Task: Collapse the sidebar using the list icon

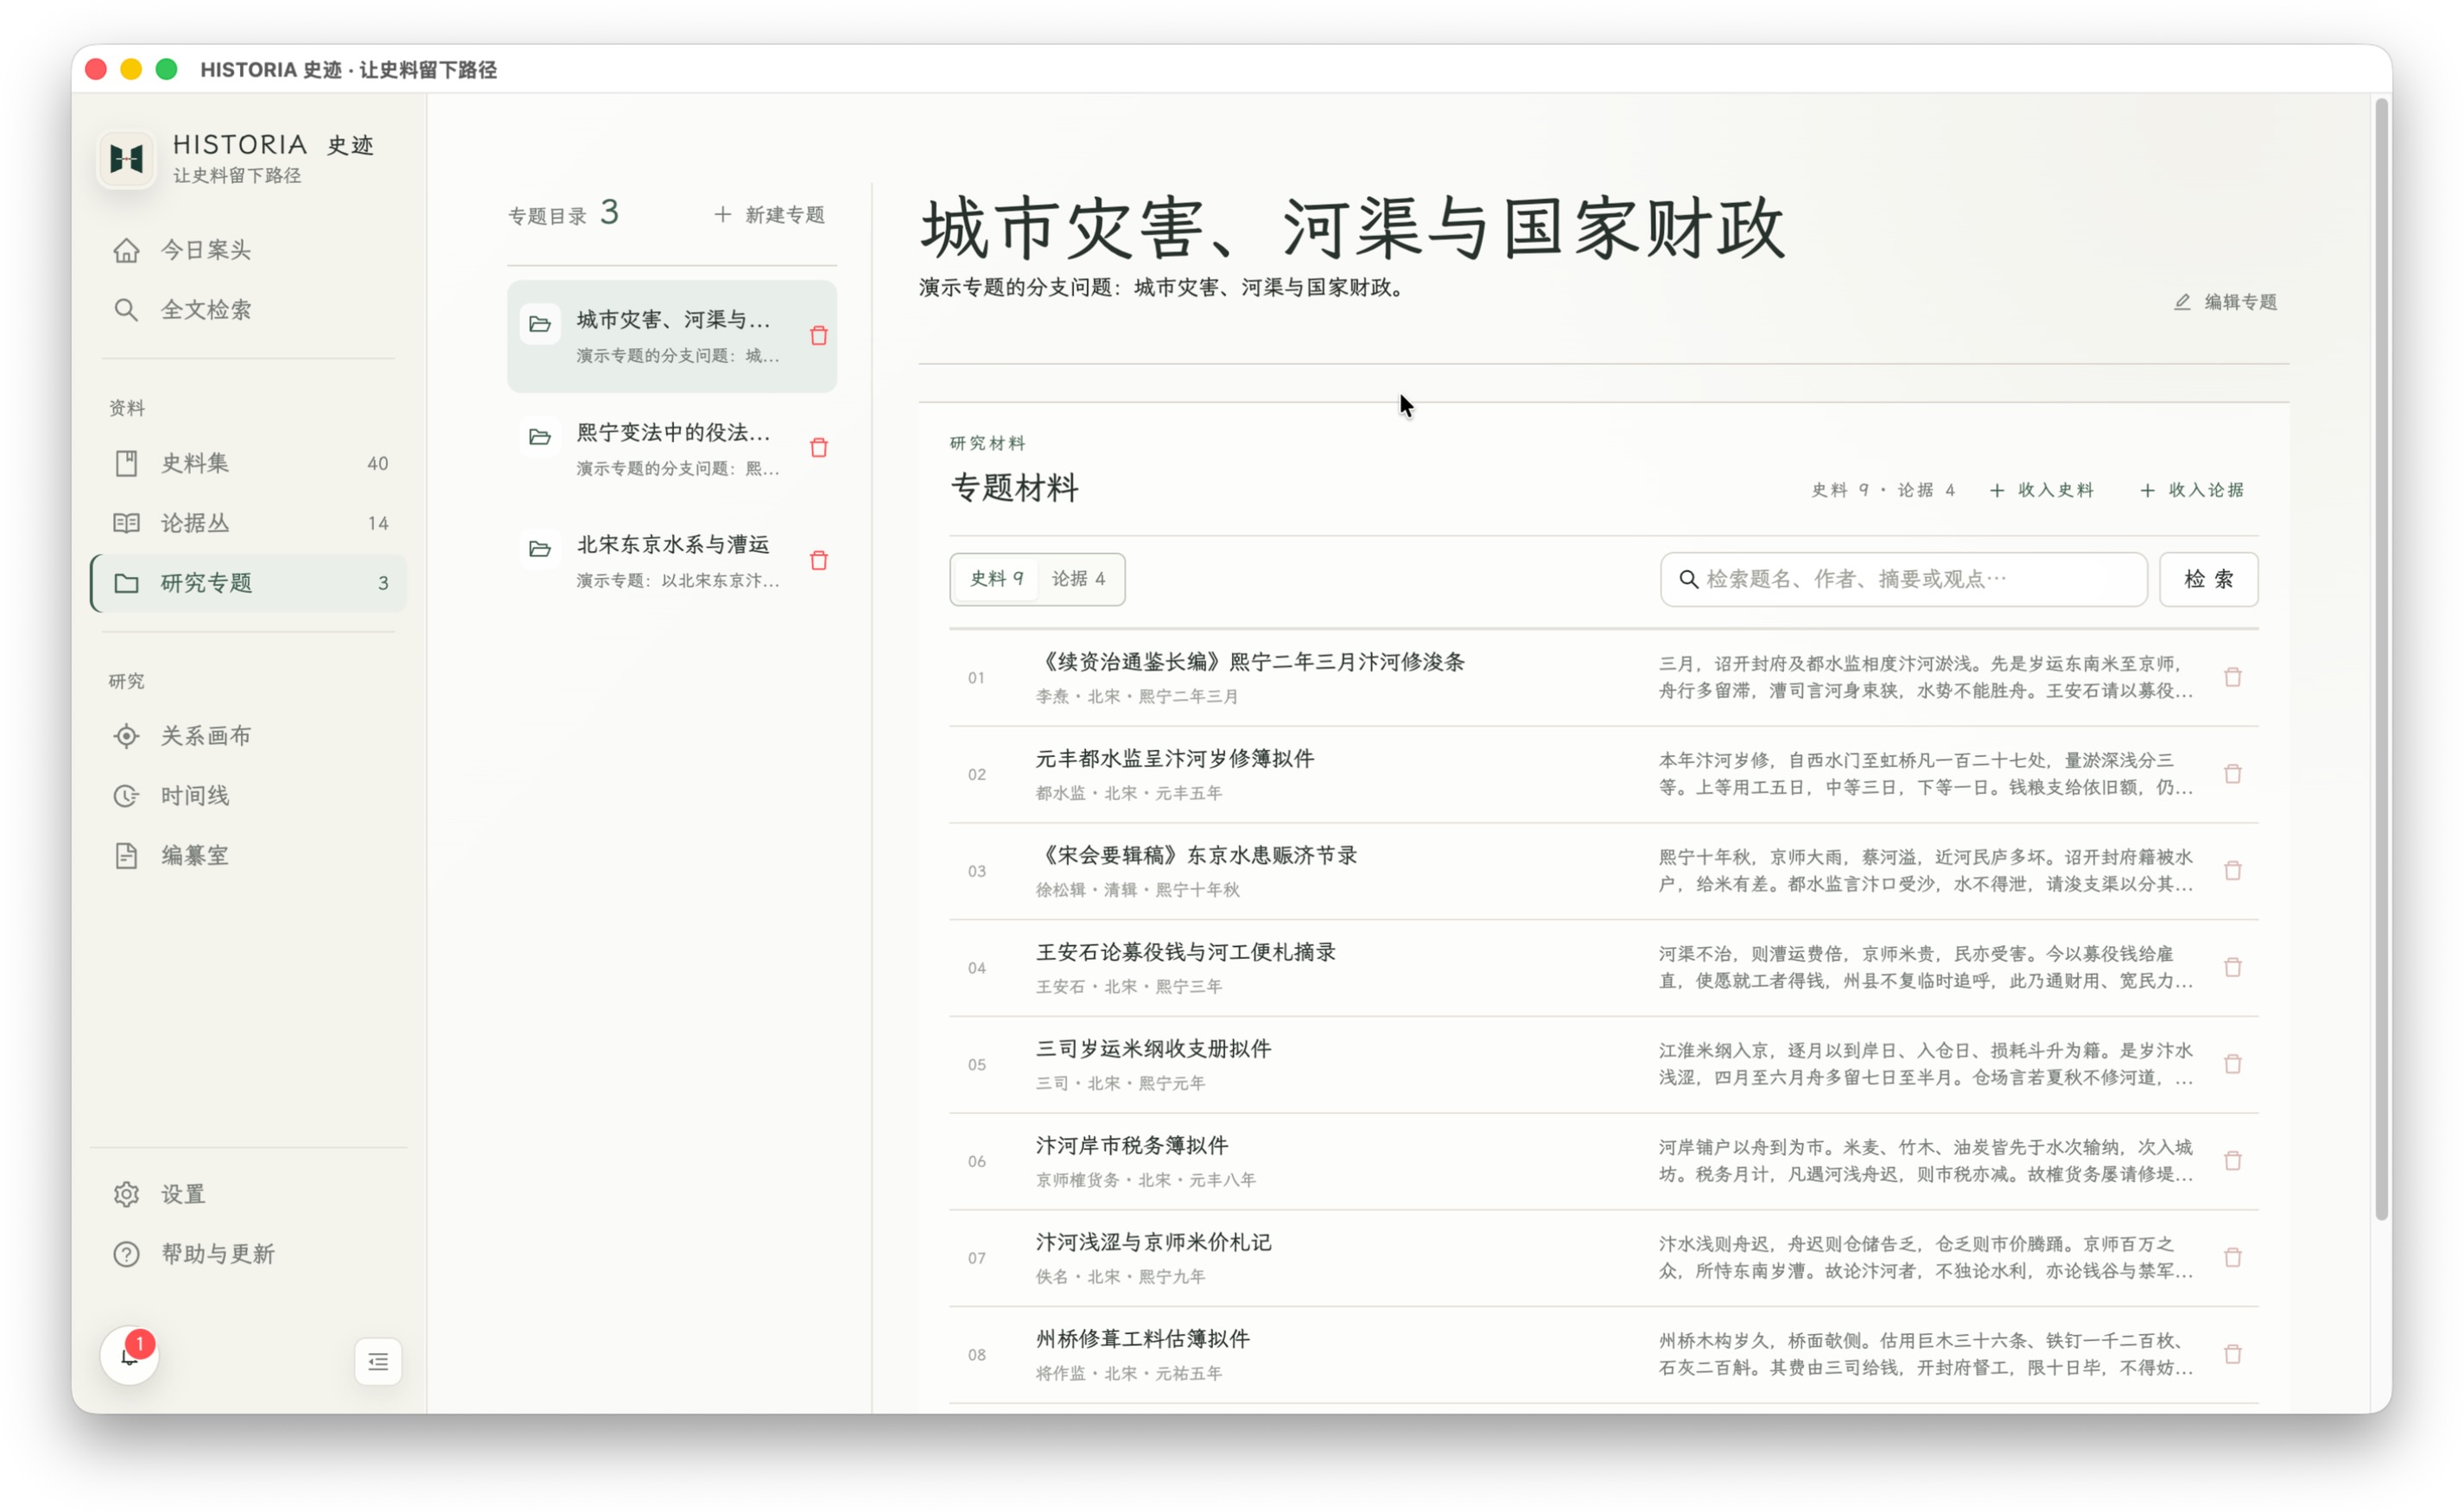Action: coord(378,1361)
